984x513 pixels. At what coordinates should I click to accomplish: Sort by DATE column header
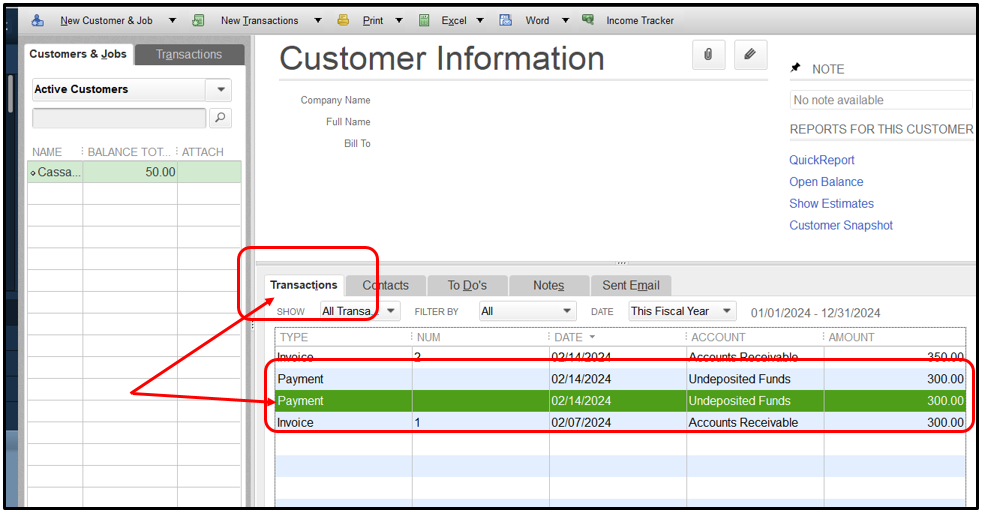[x=569, y=337]
